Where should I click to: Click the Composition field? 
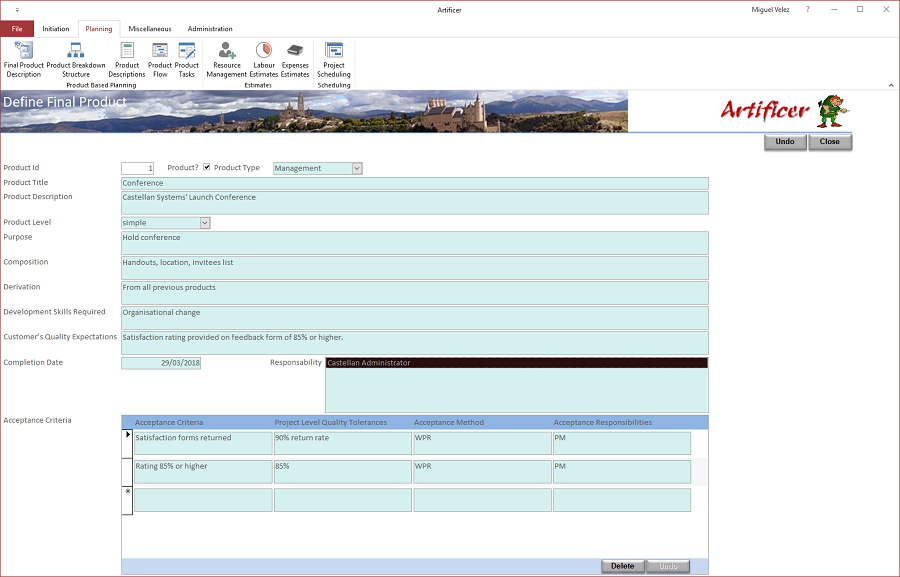[415, 268]
